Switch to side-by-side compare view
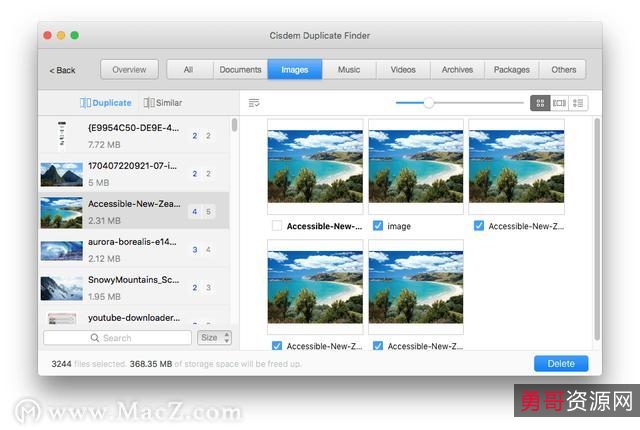The image size is (640, 430). (x=559, y=103)
